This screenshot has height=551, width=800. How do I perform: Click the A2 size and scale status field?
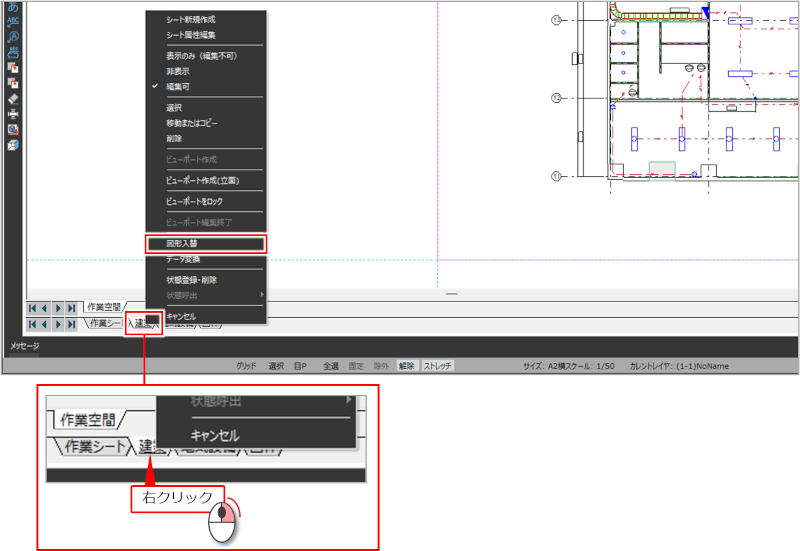(569, 366)
